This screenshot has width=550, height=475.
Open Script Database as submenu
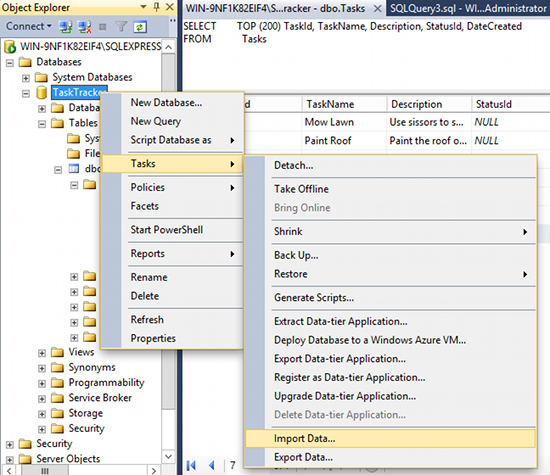point(172,140)
